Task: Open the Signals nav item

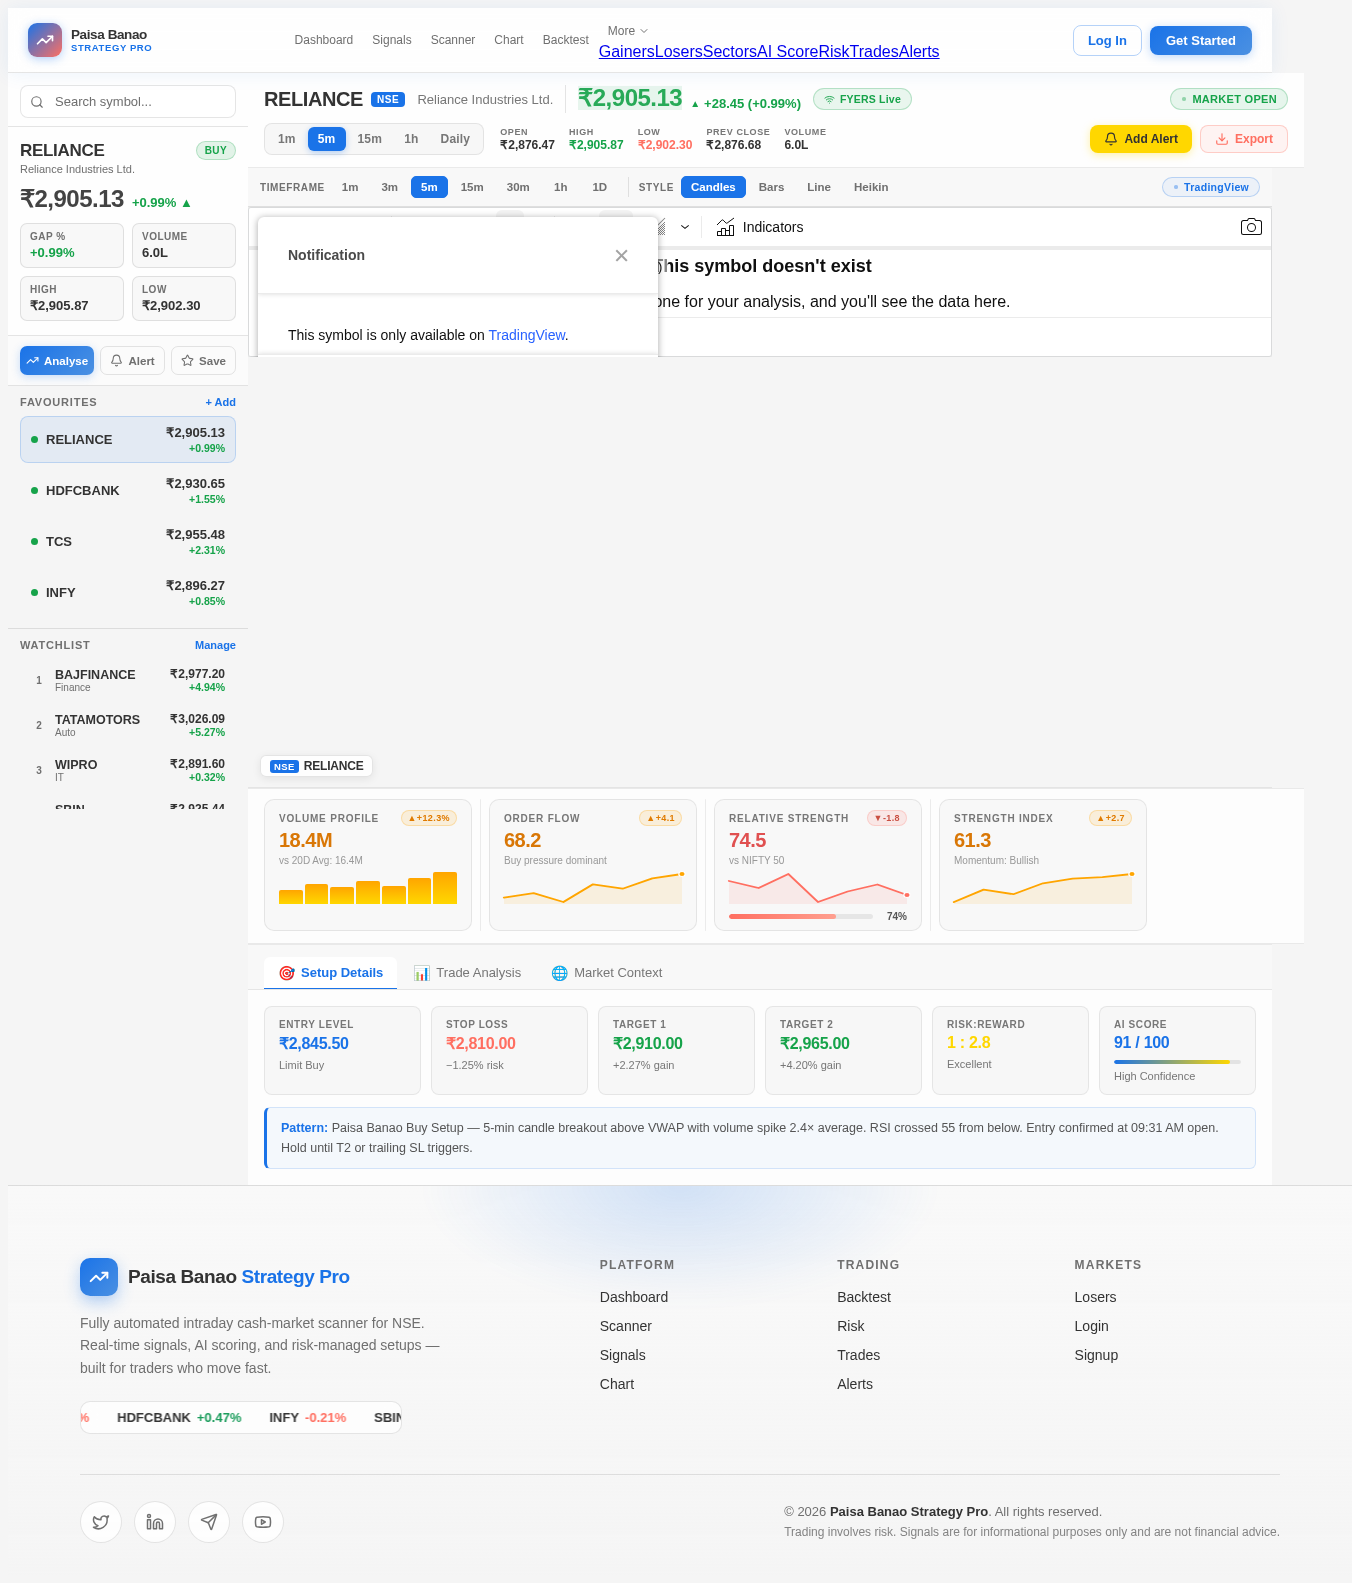Action: point(392,40)
